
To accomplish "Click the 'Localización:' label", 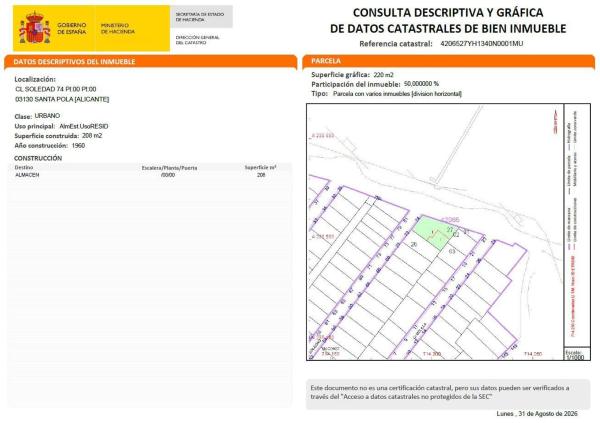I will (x=35, y=79).
